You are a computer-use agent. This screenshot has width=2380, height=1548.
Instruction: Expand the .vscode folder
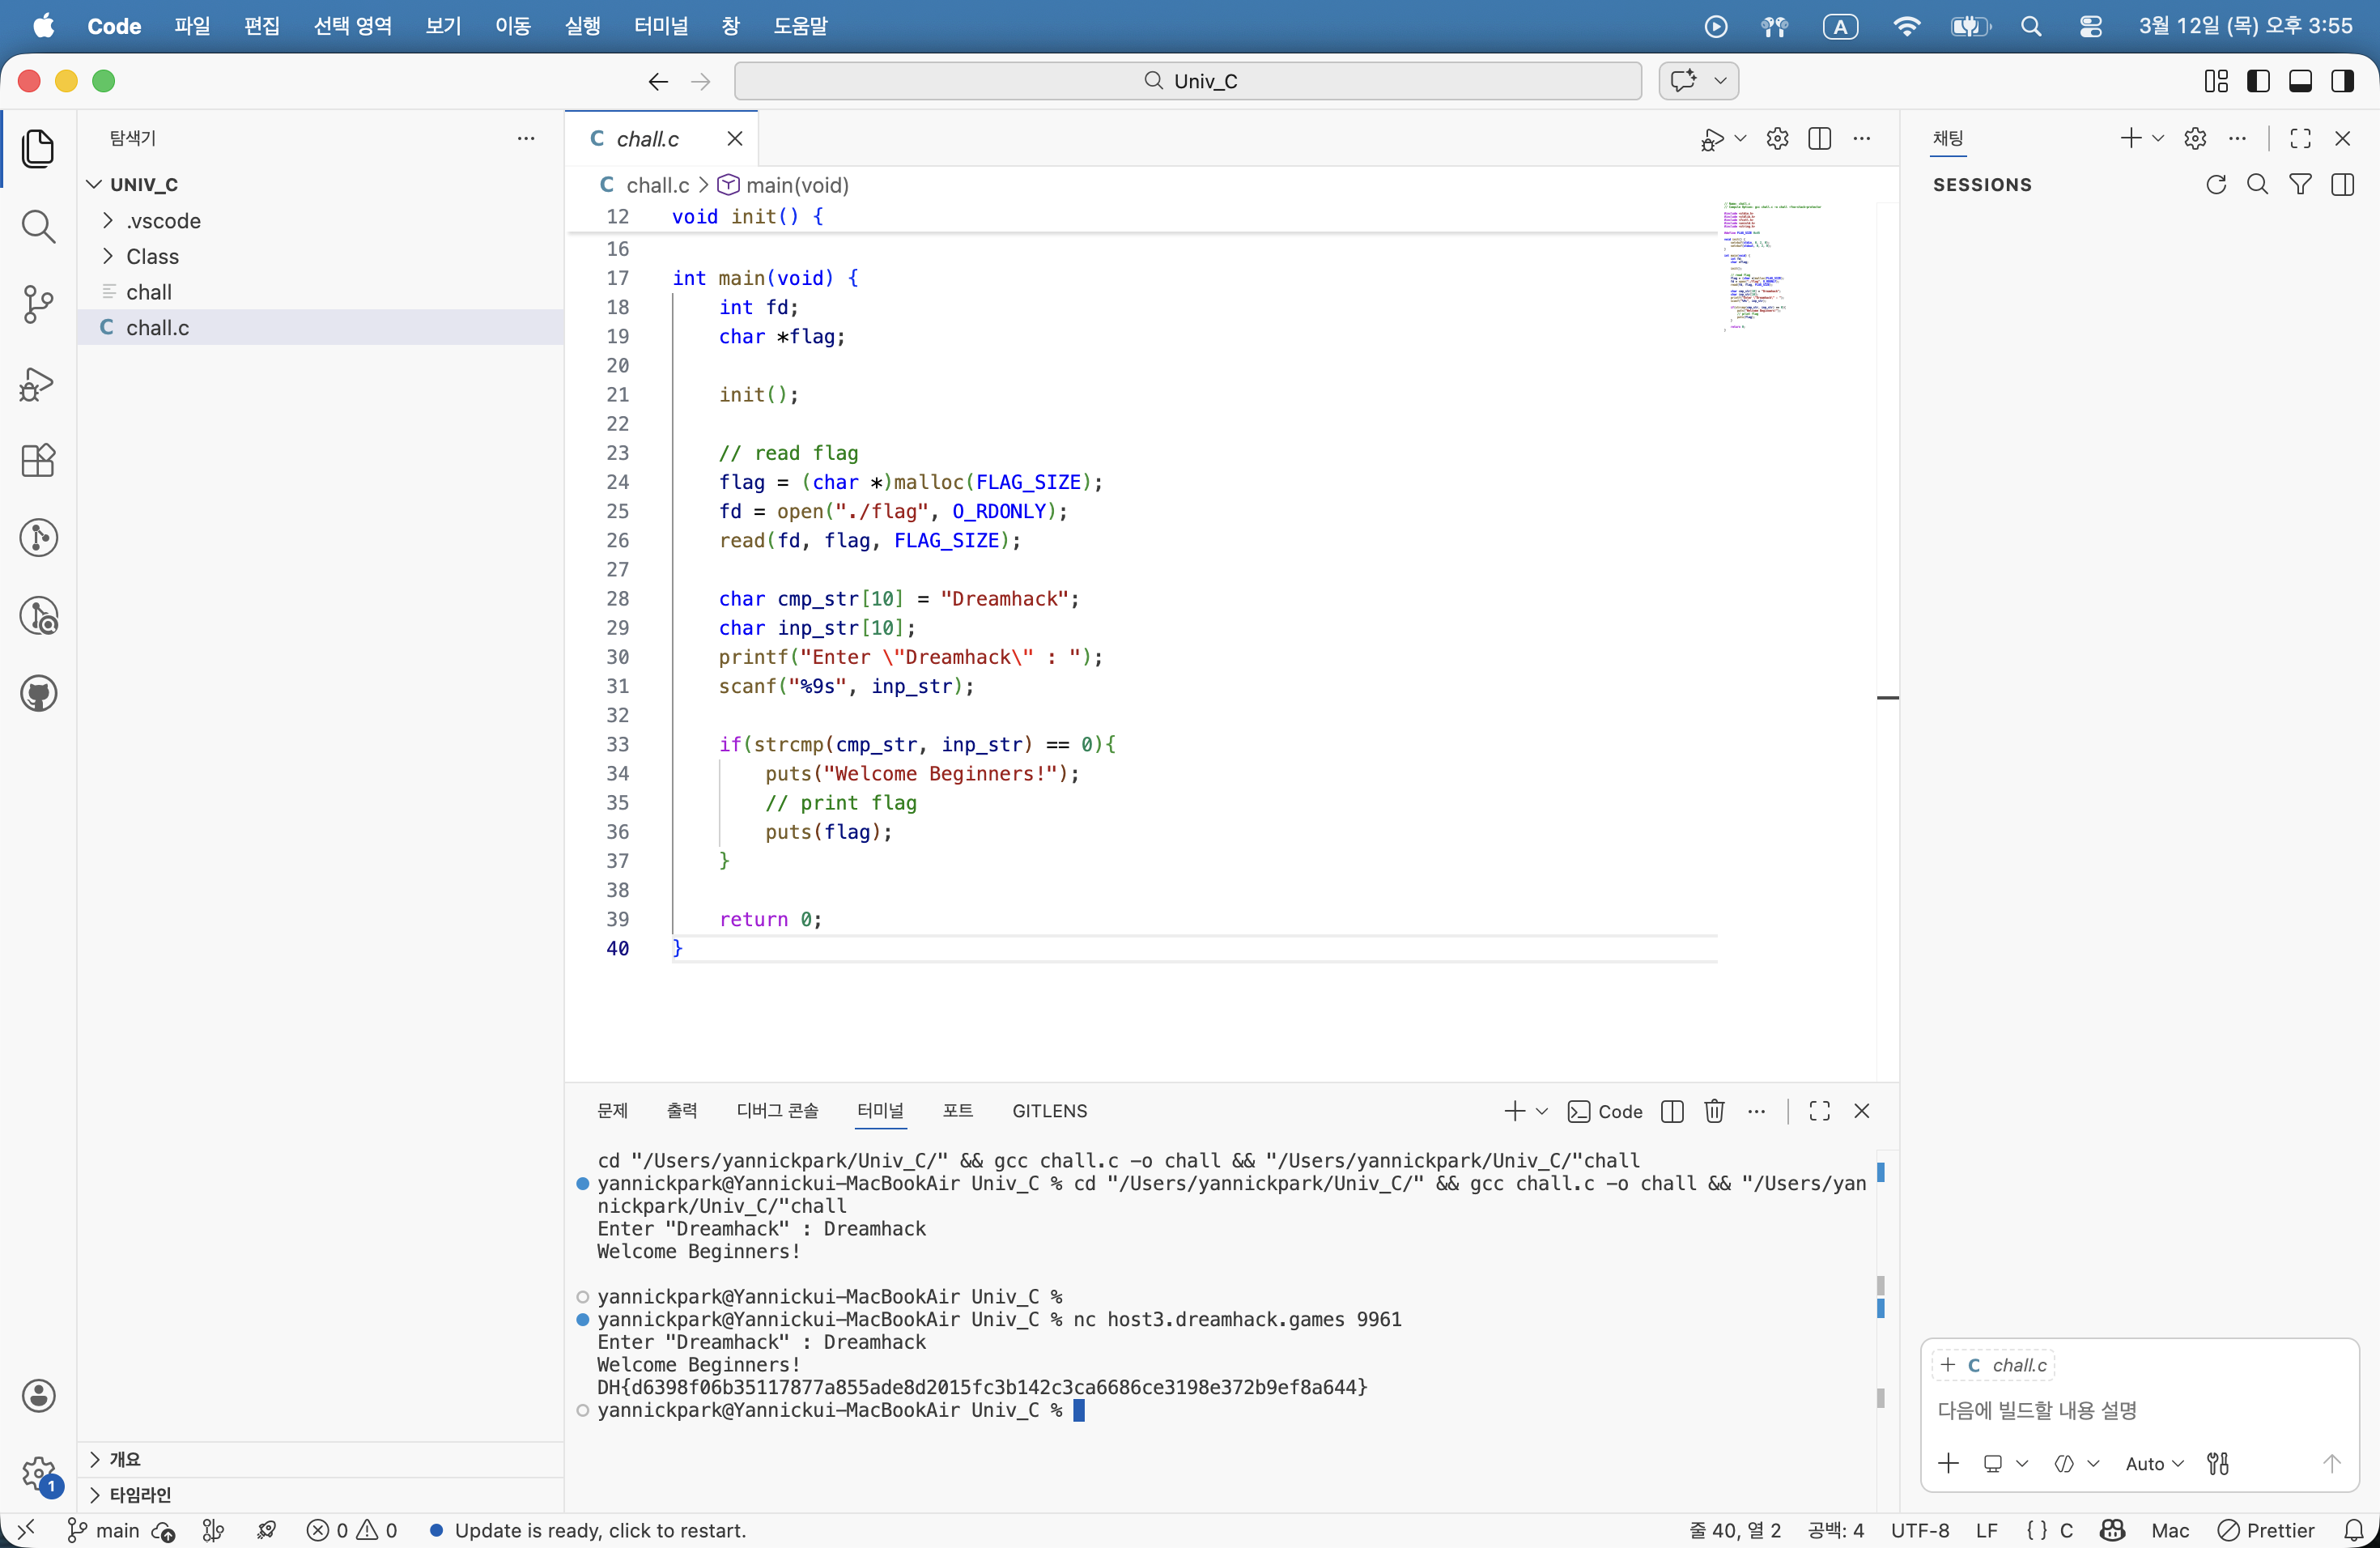tap(164, 221)
